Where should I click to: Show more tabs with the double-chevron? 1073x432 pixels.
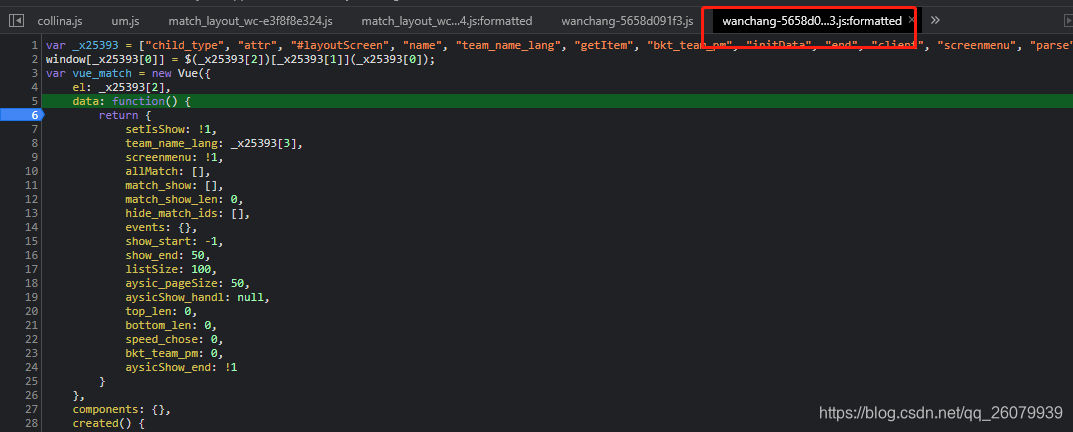pos(935,20)
